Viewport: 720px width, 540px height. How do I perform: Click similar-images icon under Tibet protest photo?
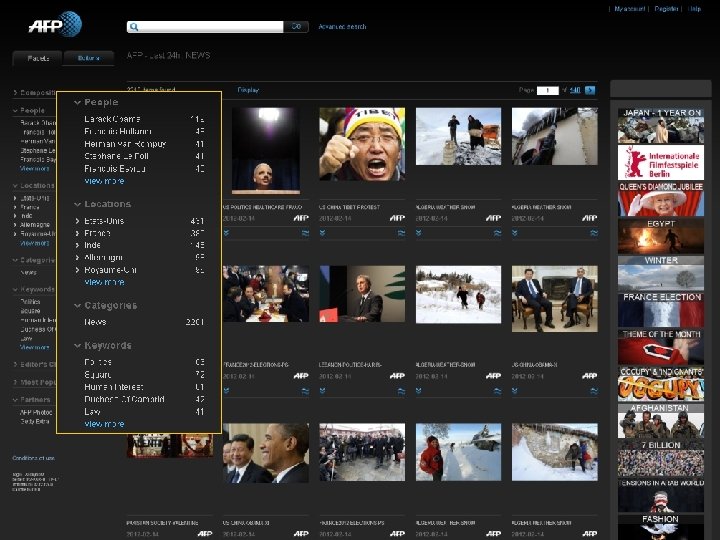coord(401,233)
